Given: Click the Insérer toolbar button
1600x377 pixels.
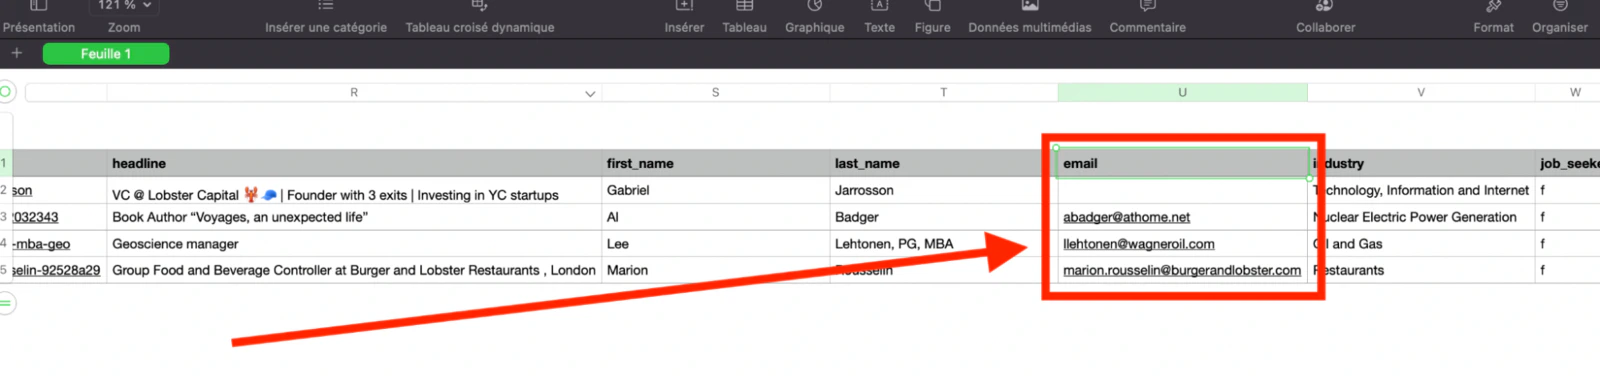Looking at the screenshot, I should pyautogui.click(x=684, y=18).
